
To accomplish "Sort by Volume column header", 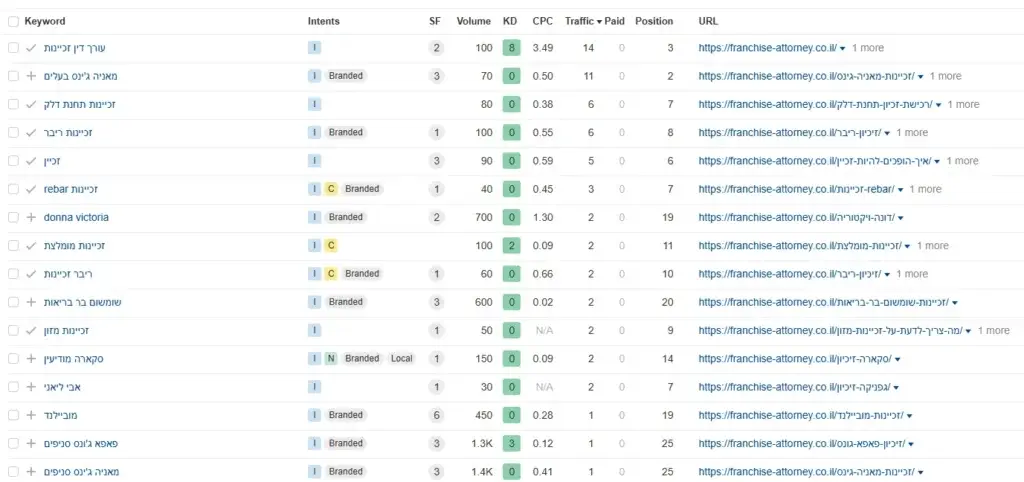I will click(473, 21).
